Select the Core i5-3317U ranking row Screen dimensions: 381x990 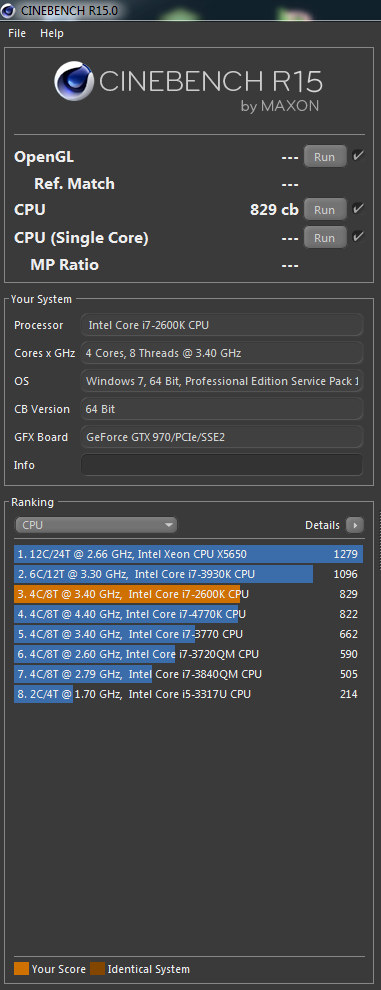coord(188,694)
